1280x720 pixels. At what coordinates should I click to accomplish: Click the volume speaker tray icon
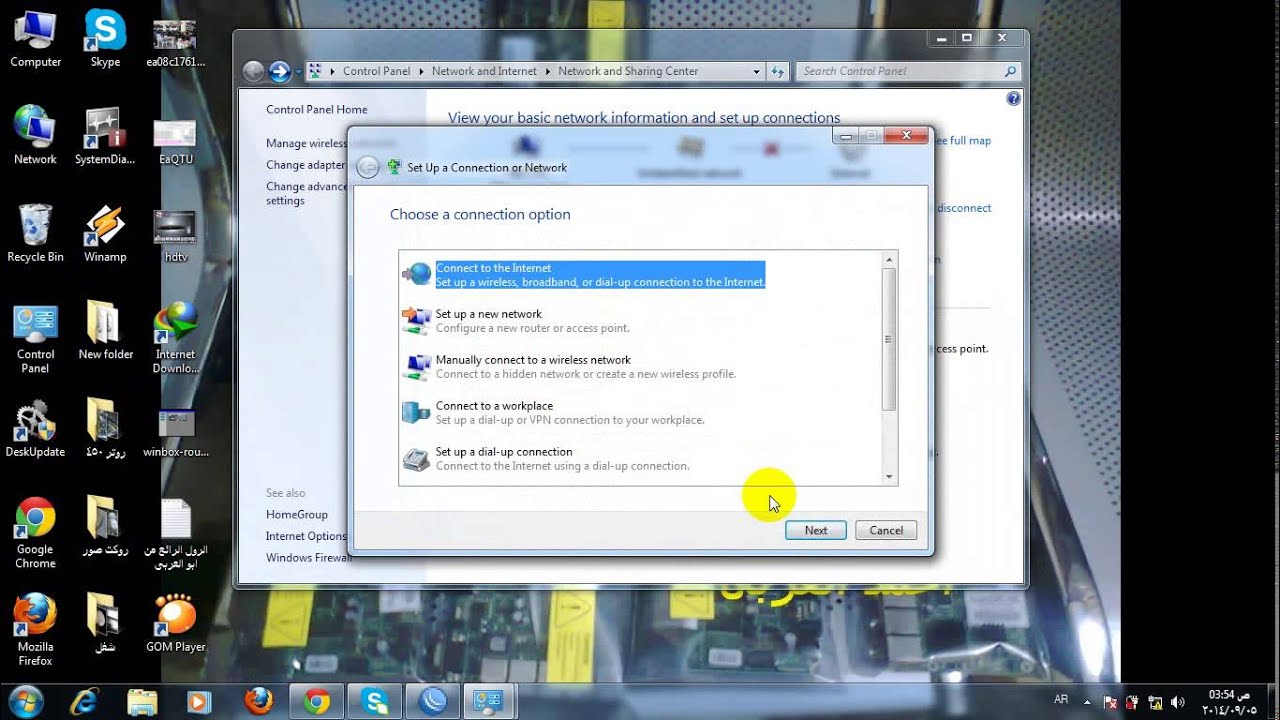pos(1177,702)
